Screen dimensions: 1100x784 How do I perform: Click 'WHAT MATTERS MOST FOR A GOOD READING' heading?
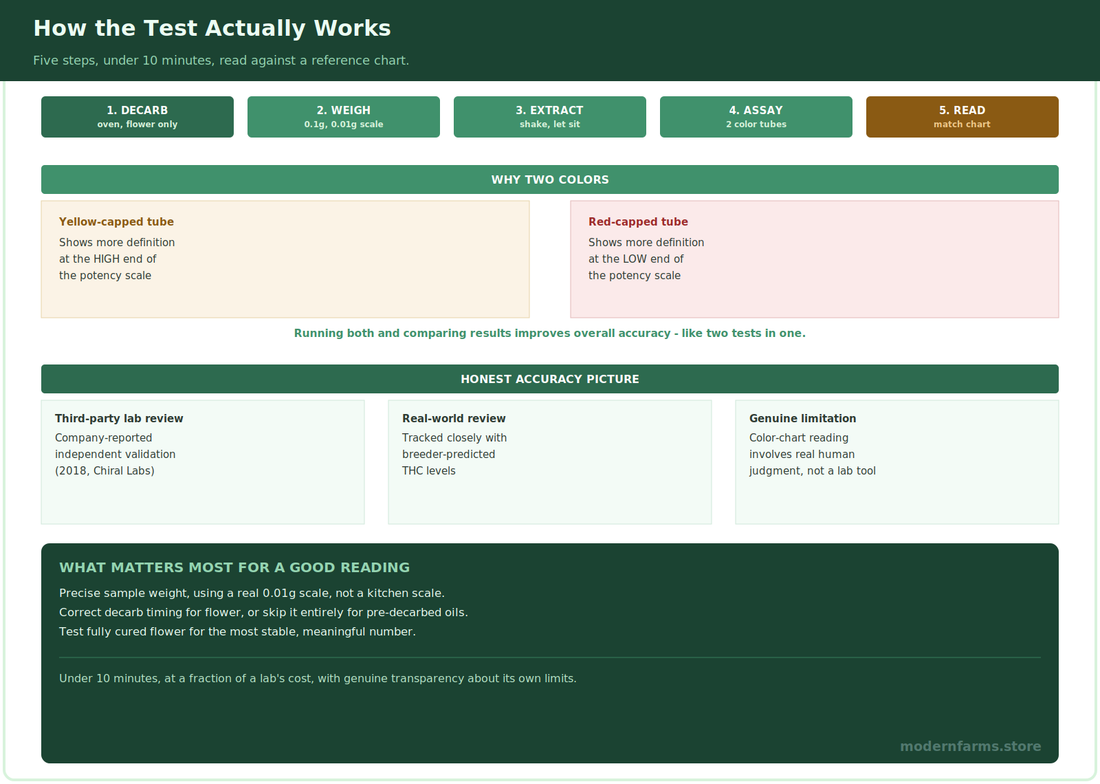click(x=234, y=567)
